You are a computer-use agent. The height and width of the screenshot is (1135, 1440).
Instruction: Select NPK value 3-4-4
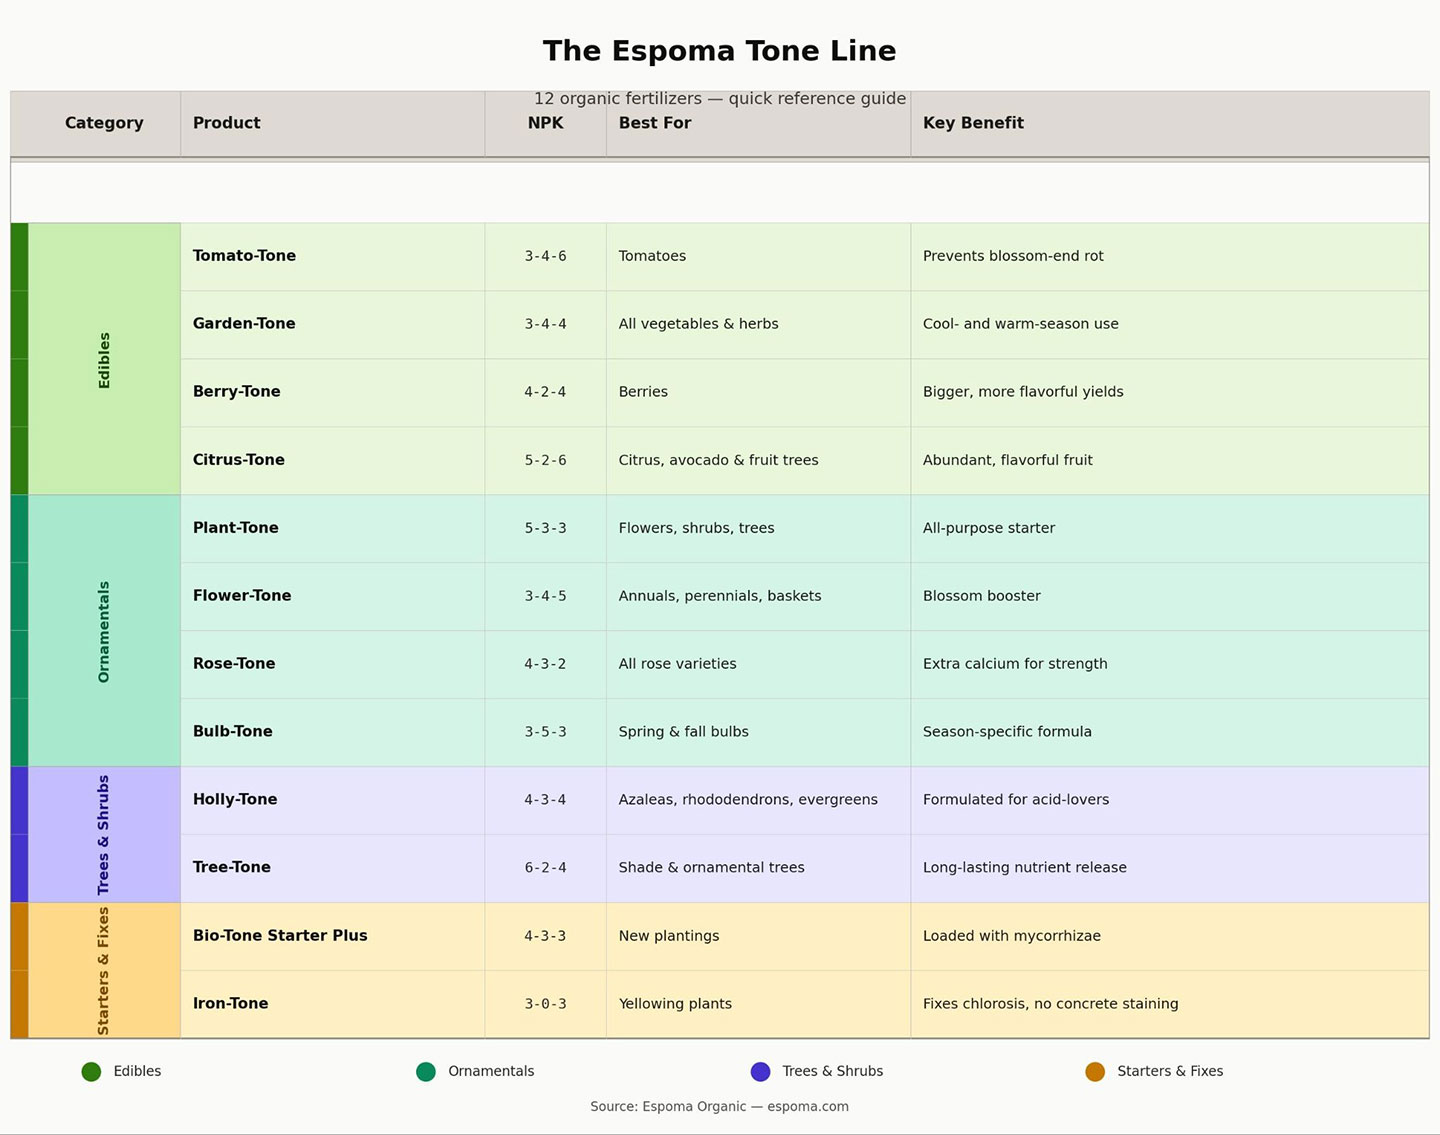(545, 324)
